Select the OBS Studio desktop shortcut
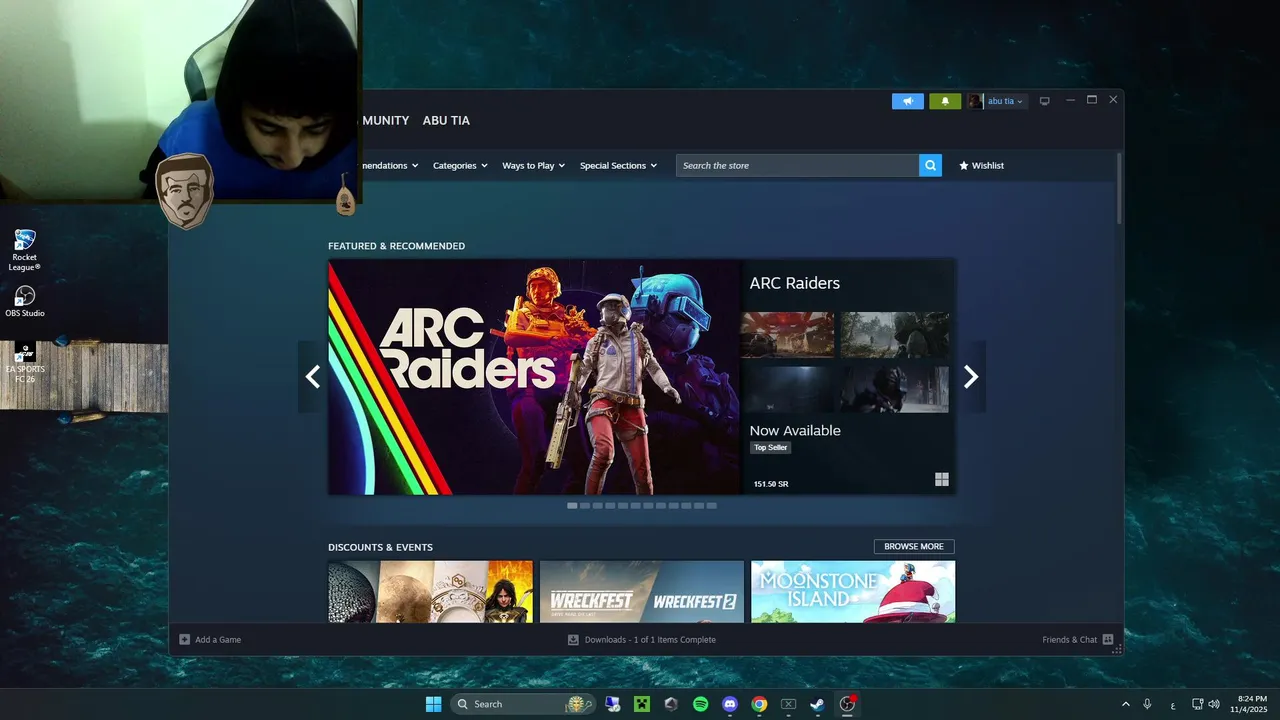The width and height of the screenshot is (1280, 720). click(25, 302)
